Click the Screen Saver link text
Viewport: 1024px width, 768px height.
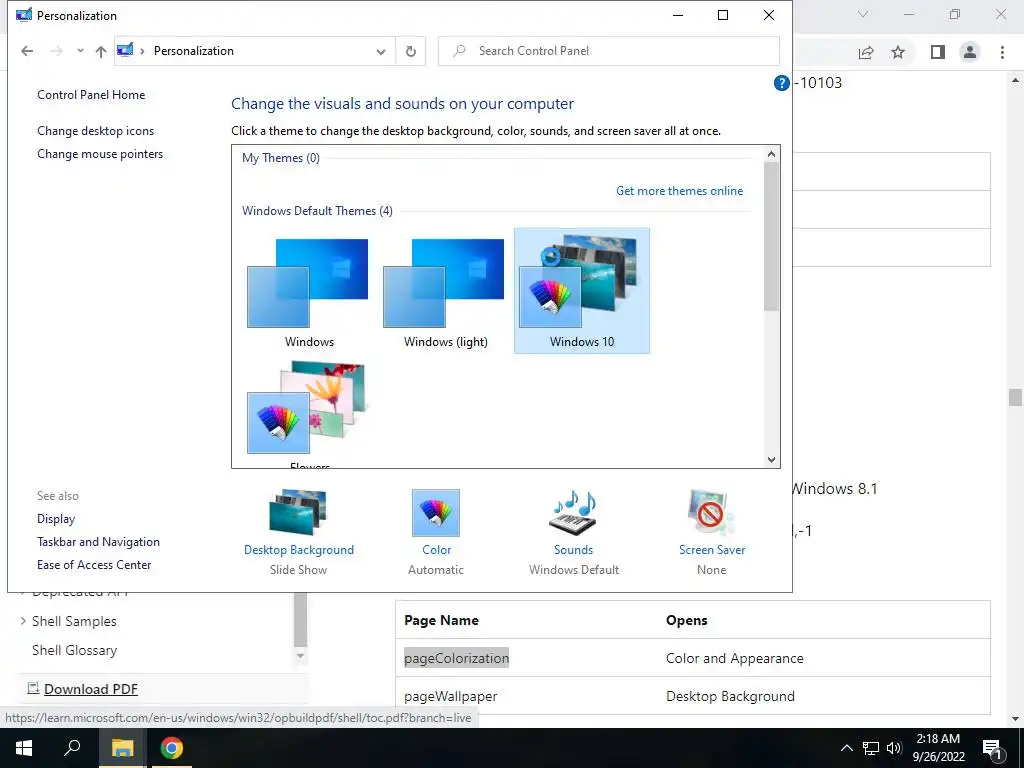[x=711, y=550]
